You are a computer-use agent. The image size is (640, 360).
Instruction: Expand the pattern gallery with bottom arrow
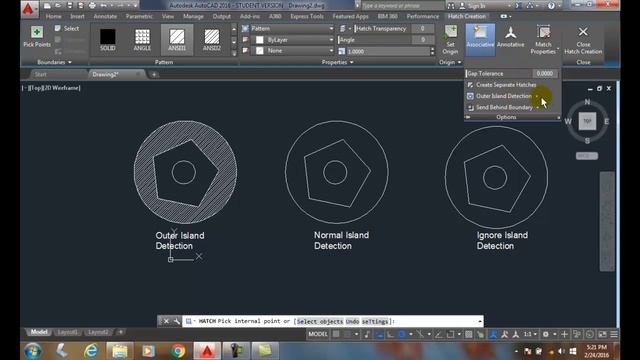(x=234, y=53)
